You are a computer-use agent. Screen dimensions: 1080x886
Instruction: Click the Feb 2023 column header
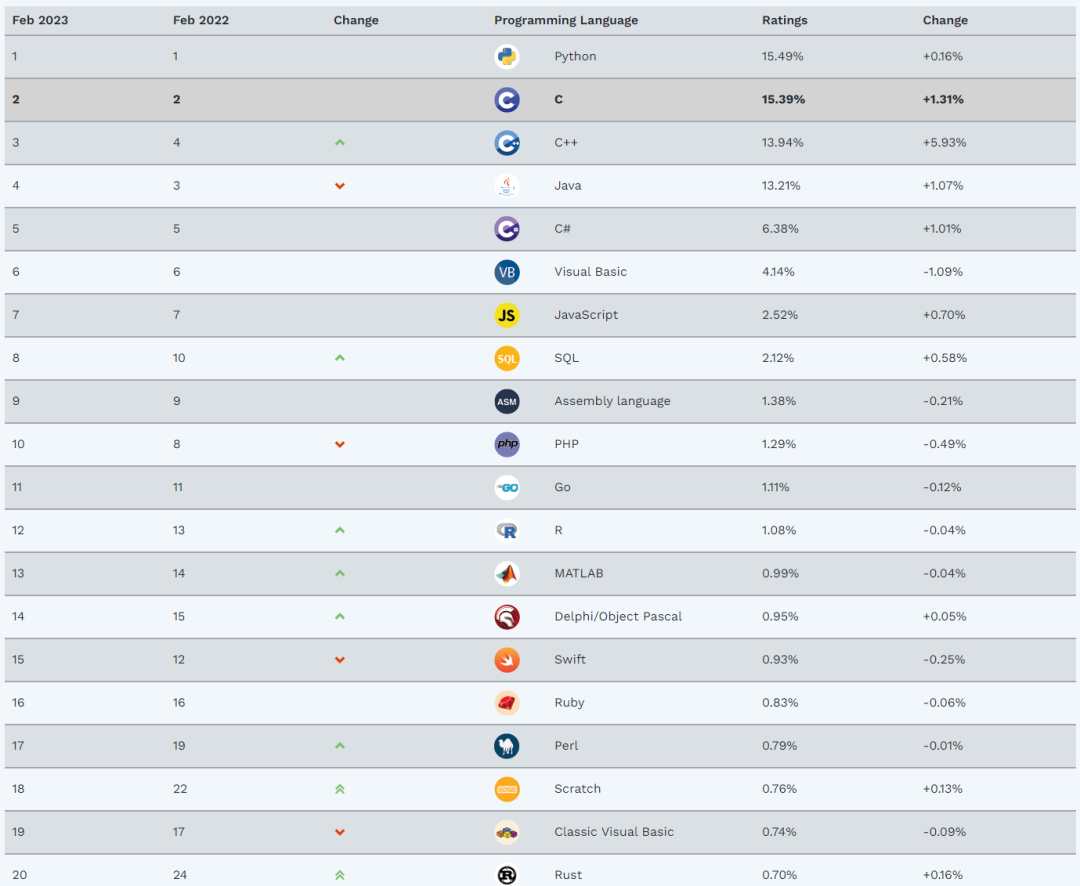(40, 20)
